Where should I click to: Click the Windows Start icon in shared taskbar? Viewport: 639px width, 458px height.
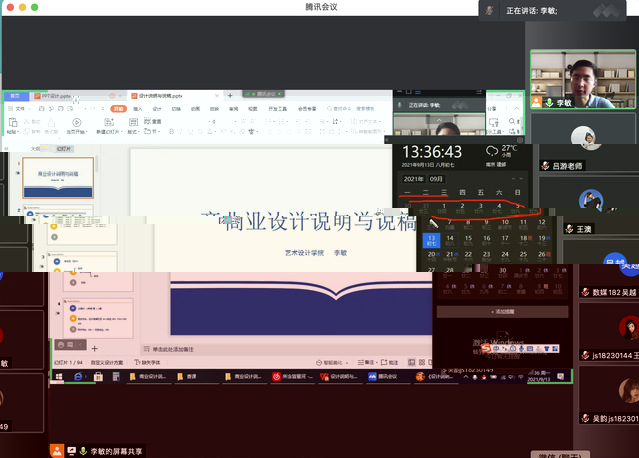click(x=59, y=376)
